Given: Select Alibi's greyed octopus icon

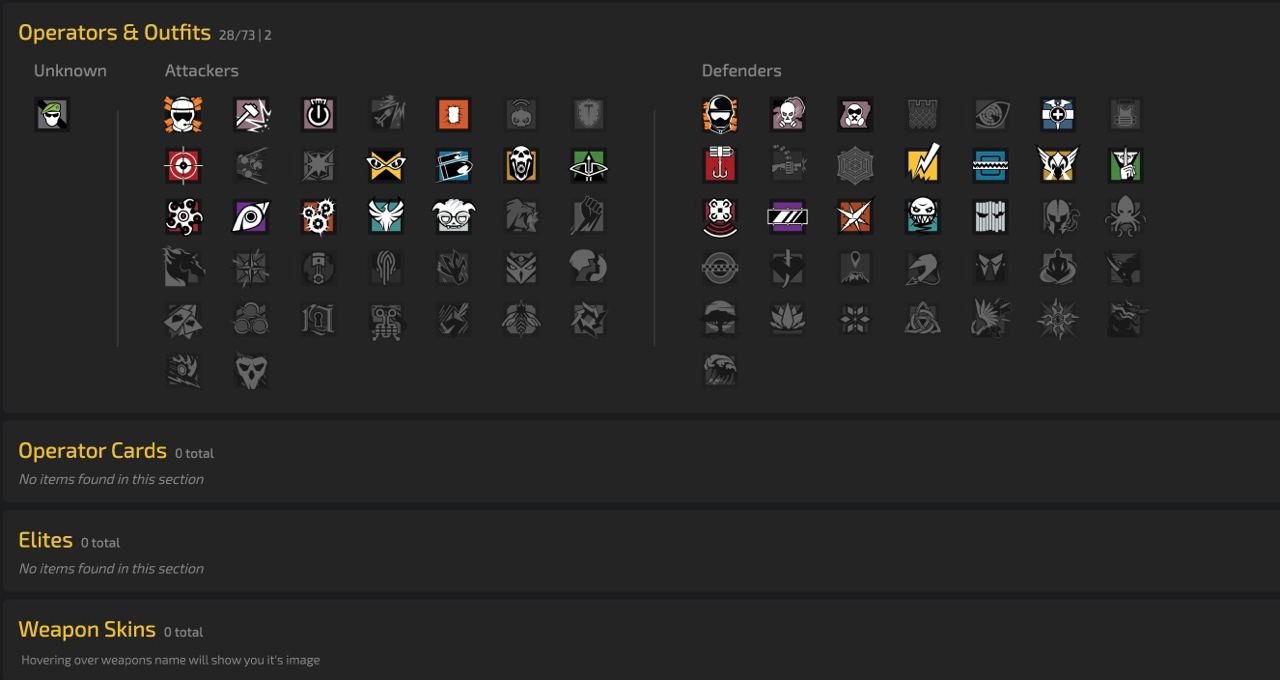Looking at the screenshot, I should (x=1125, y=217).
